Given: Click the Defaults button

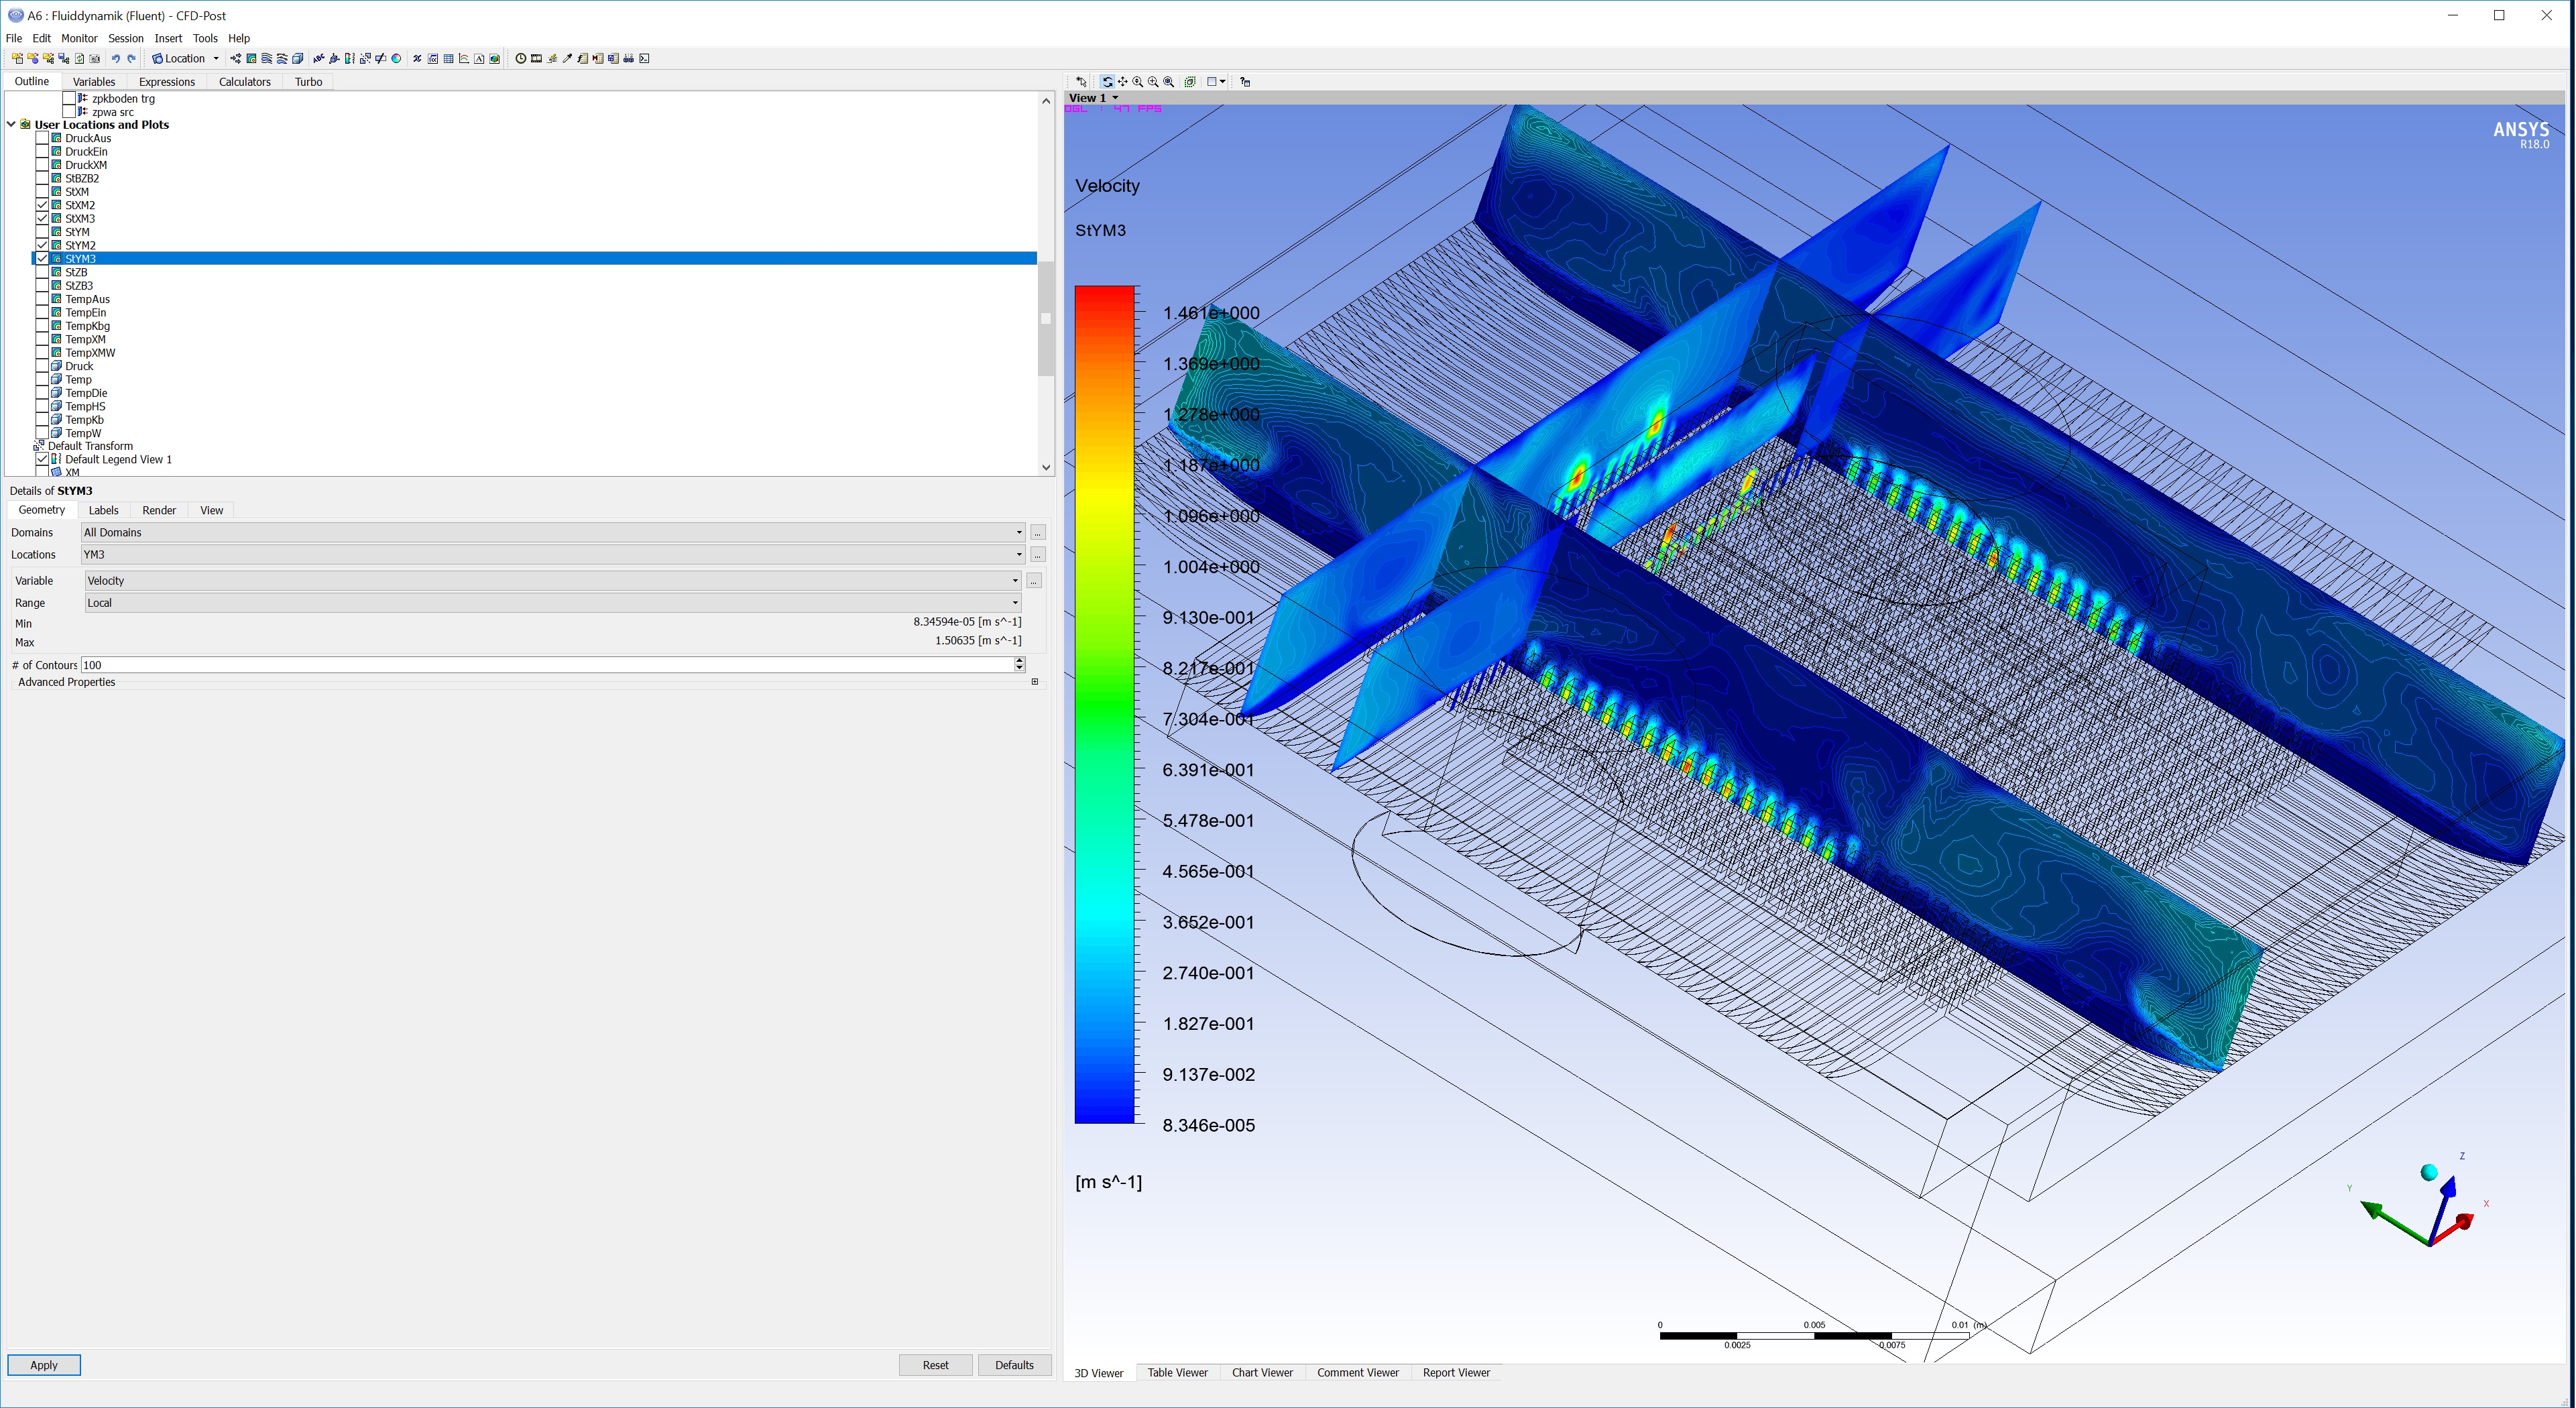Looking at the screenshot, I should tap(1014, 1365).
